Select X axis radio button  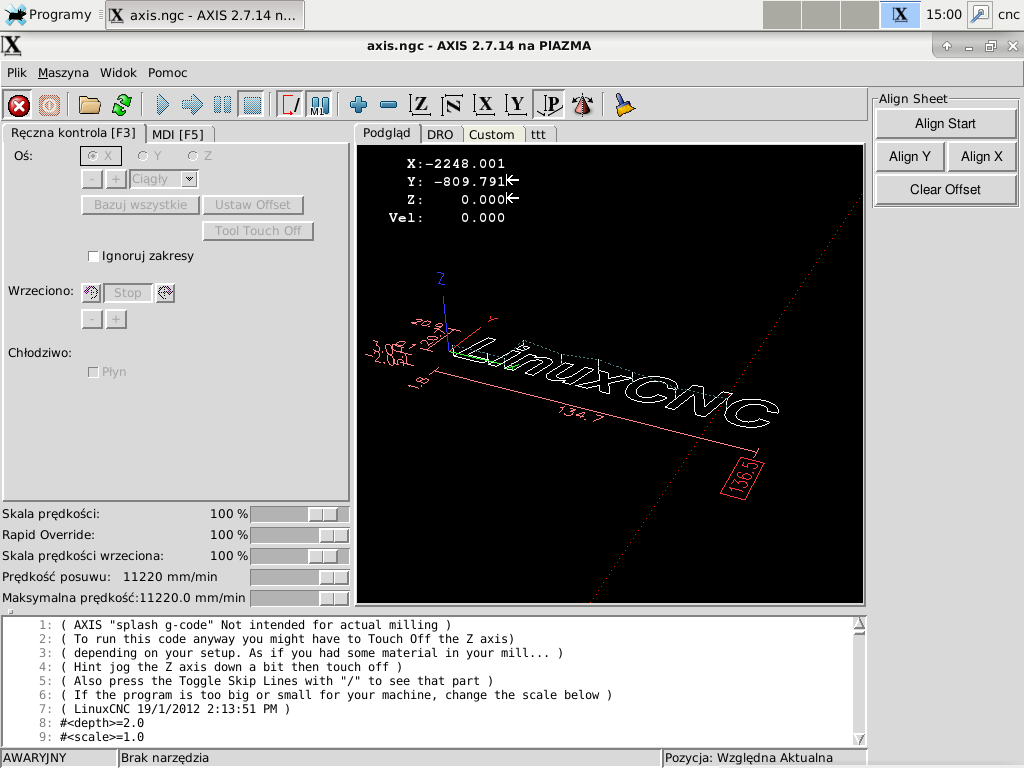(x=101, y=156)
